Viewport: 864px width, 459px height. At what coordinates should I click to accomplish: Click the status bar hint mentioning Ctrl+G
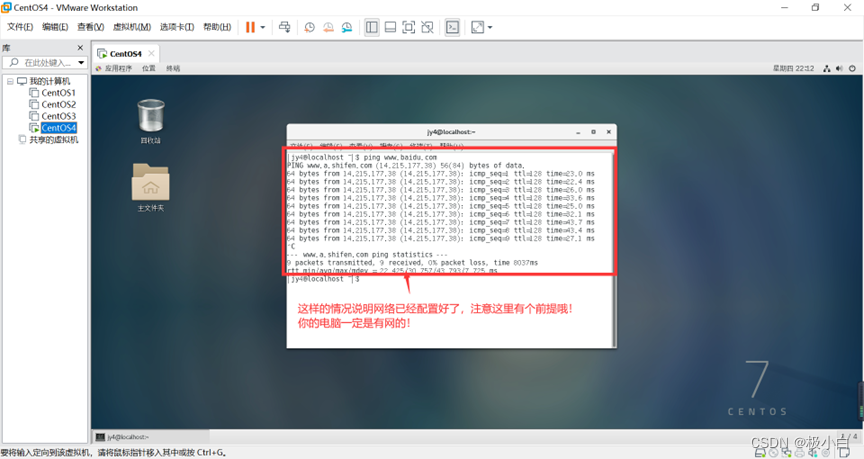tap(114, 453)
